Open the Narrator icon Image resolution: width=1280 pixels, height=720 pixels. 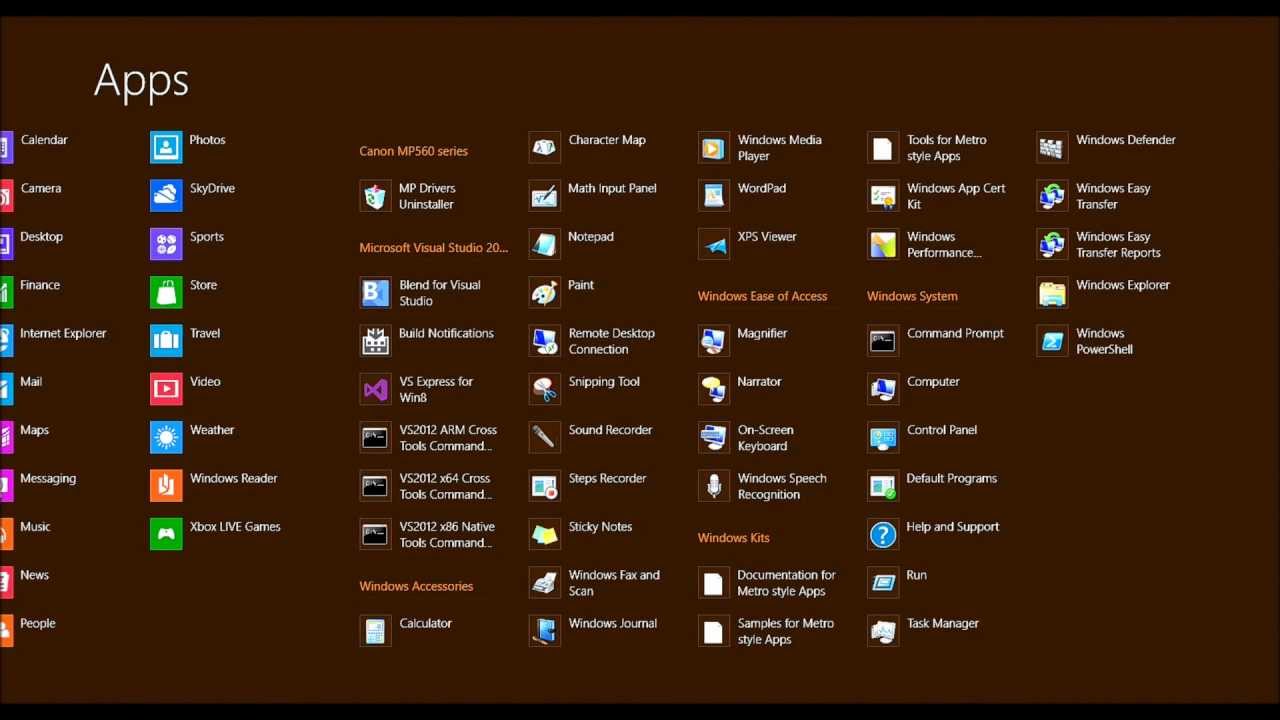tap(714, 389)
